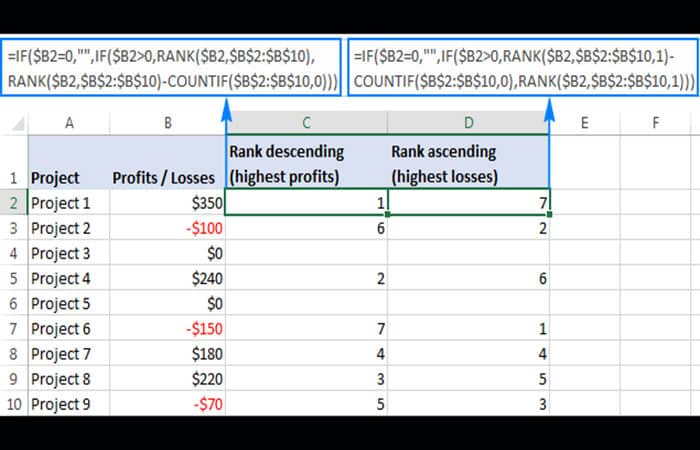700x450 pixels.
Task: Select Project 9 rank ascending value 3
Action: (x=468, y=403)
